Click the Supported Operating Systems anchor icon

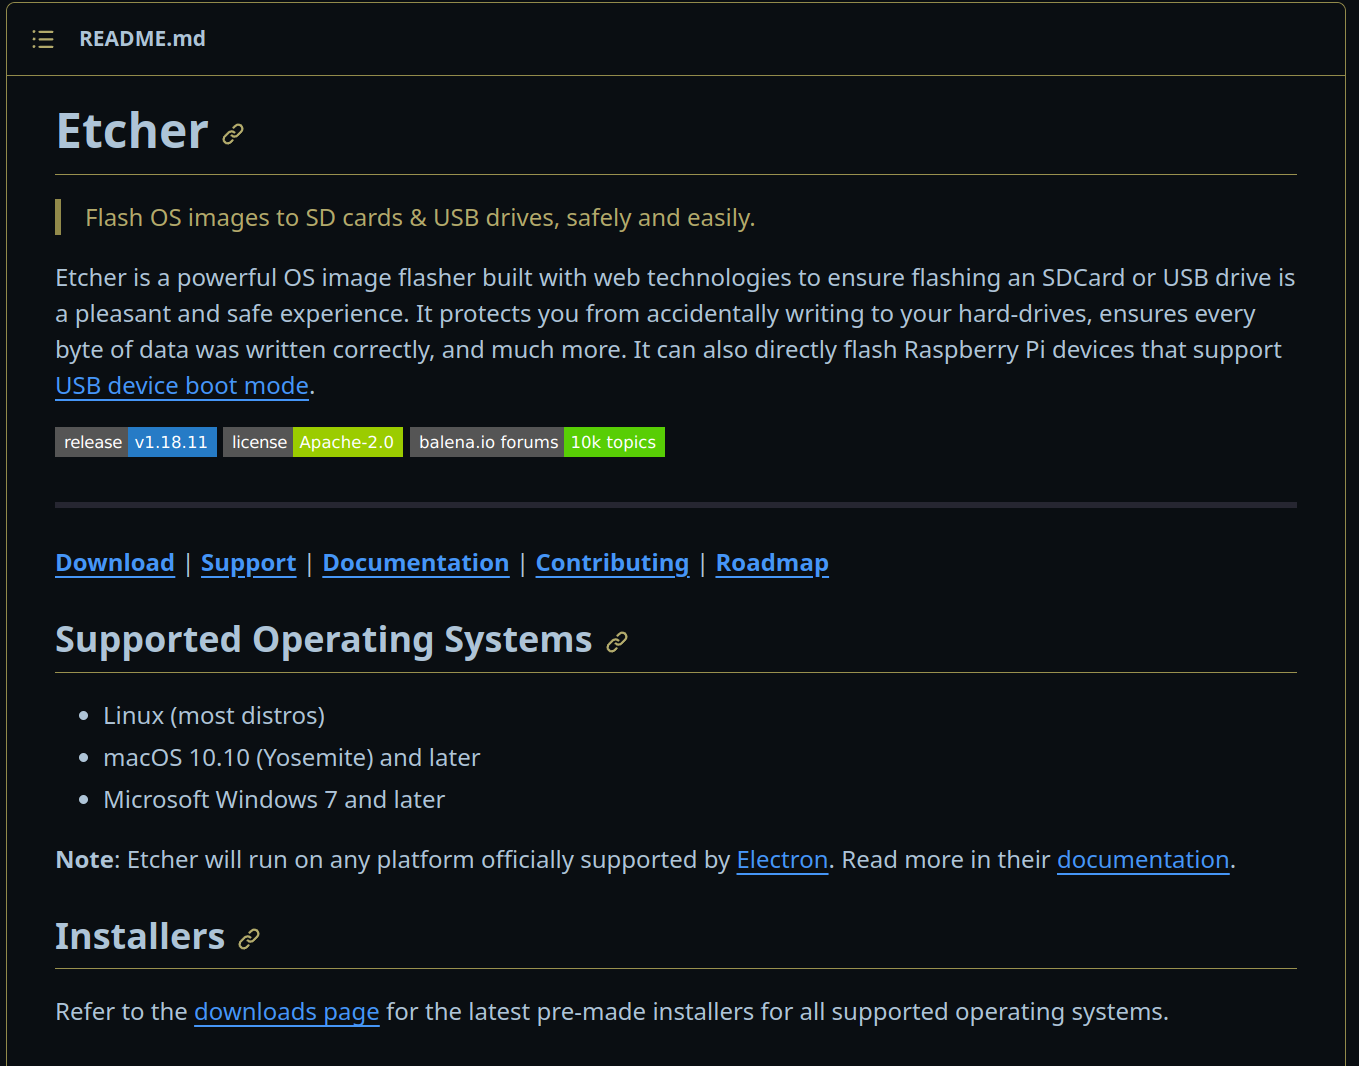(x=617, y=642)
